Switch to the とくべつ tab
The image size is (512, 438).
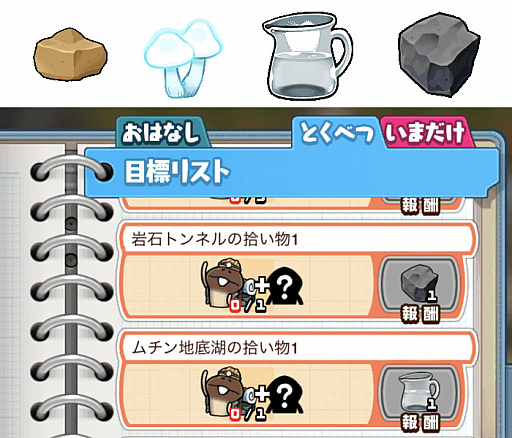337,133
